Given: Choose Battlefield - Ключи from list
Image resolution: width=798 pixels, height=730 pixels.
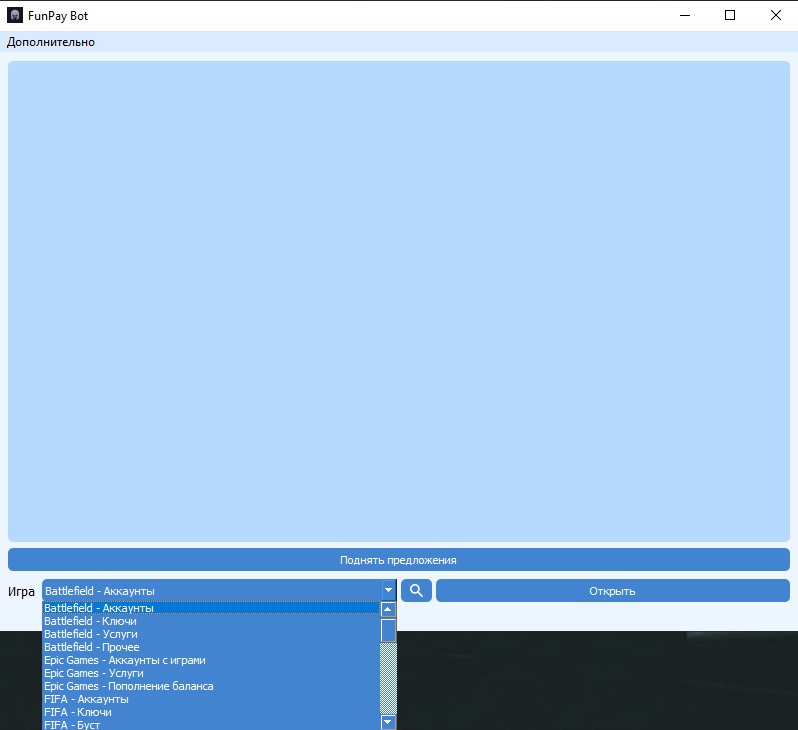Looking at the screenshot, I should 211,621.
